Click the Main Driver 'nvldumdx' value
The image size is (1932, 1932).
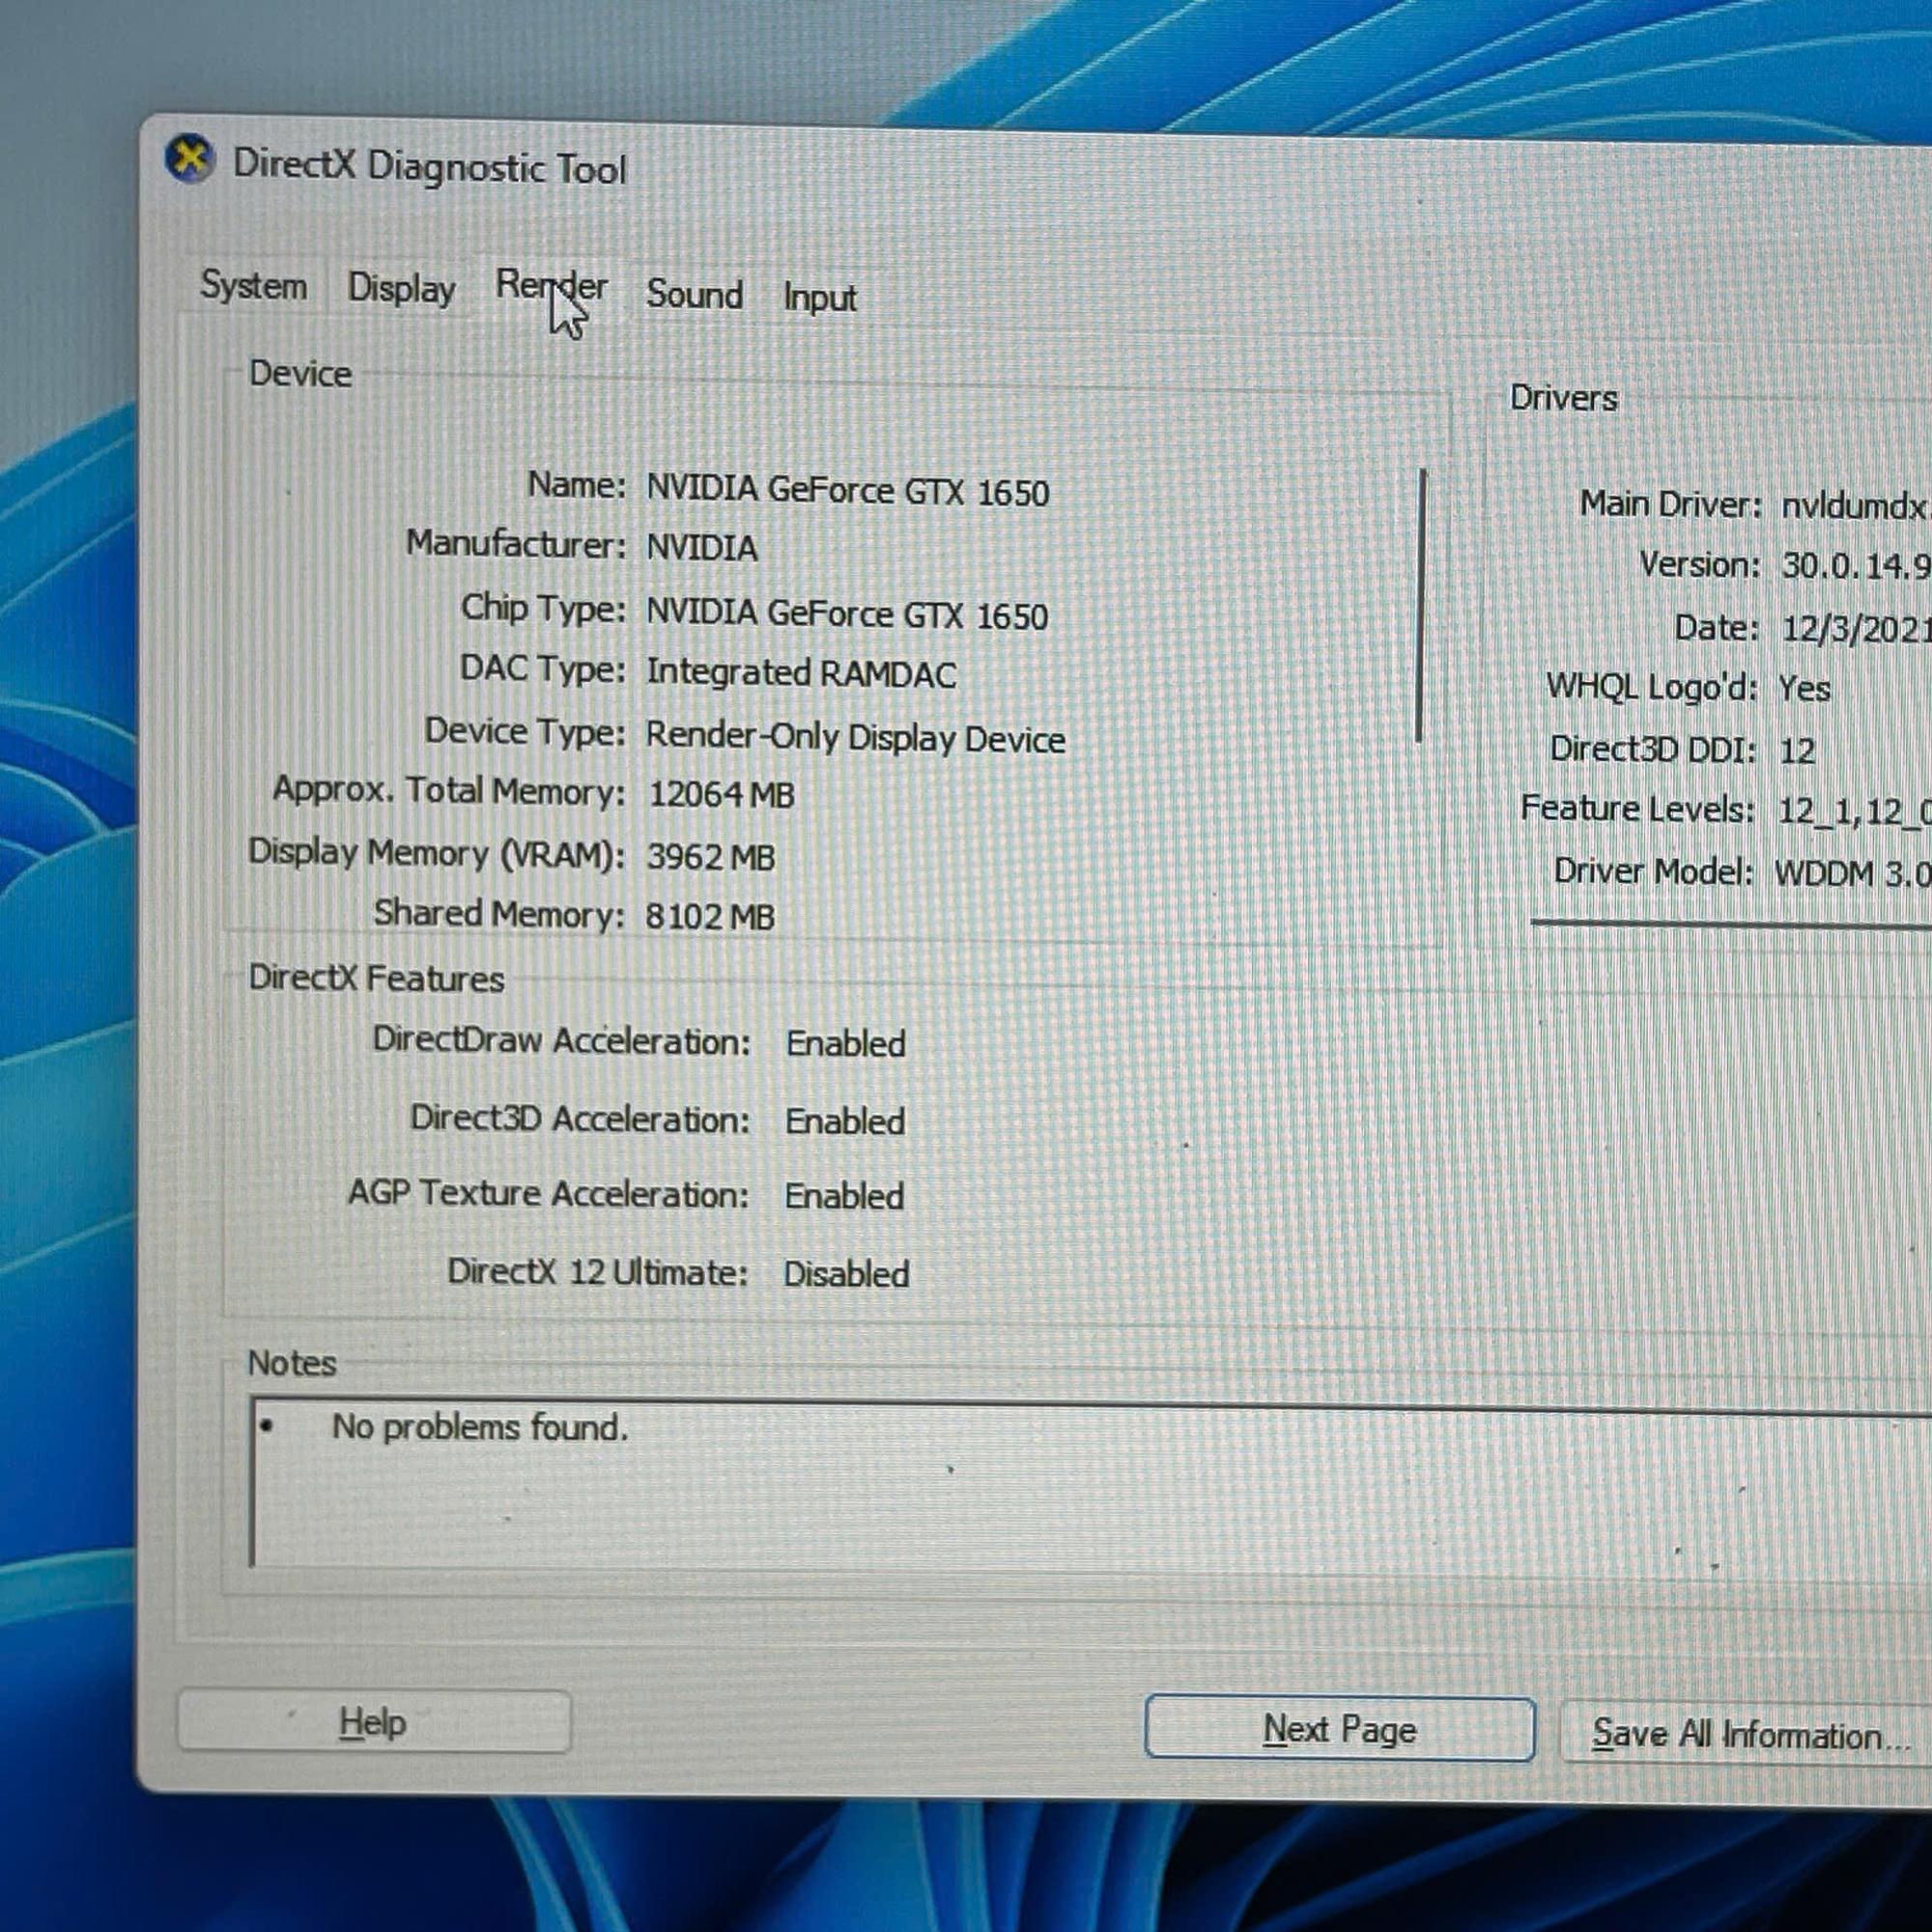pos(1856,506)
